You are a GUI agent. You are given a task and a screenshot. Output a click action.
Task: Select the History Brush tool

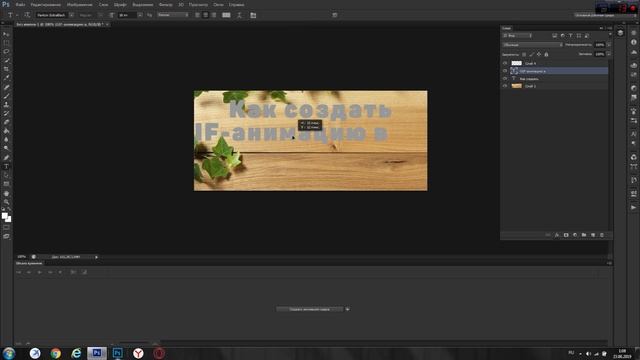coord(6,113)
